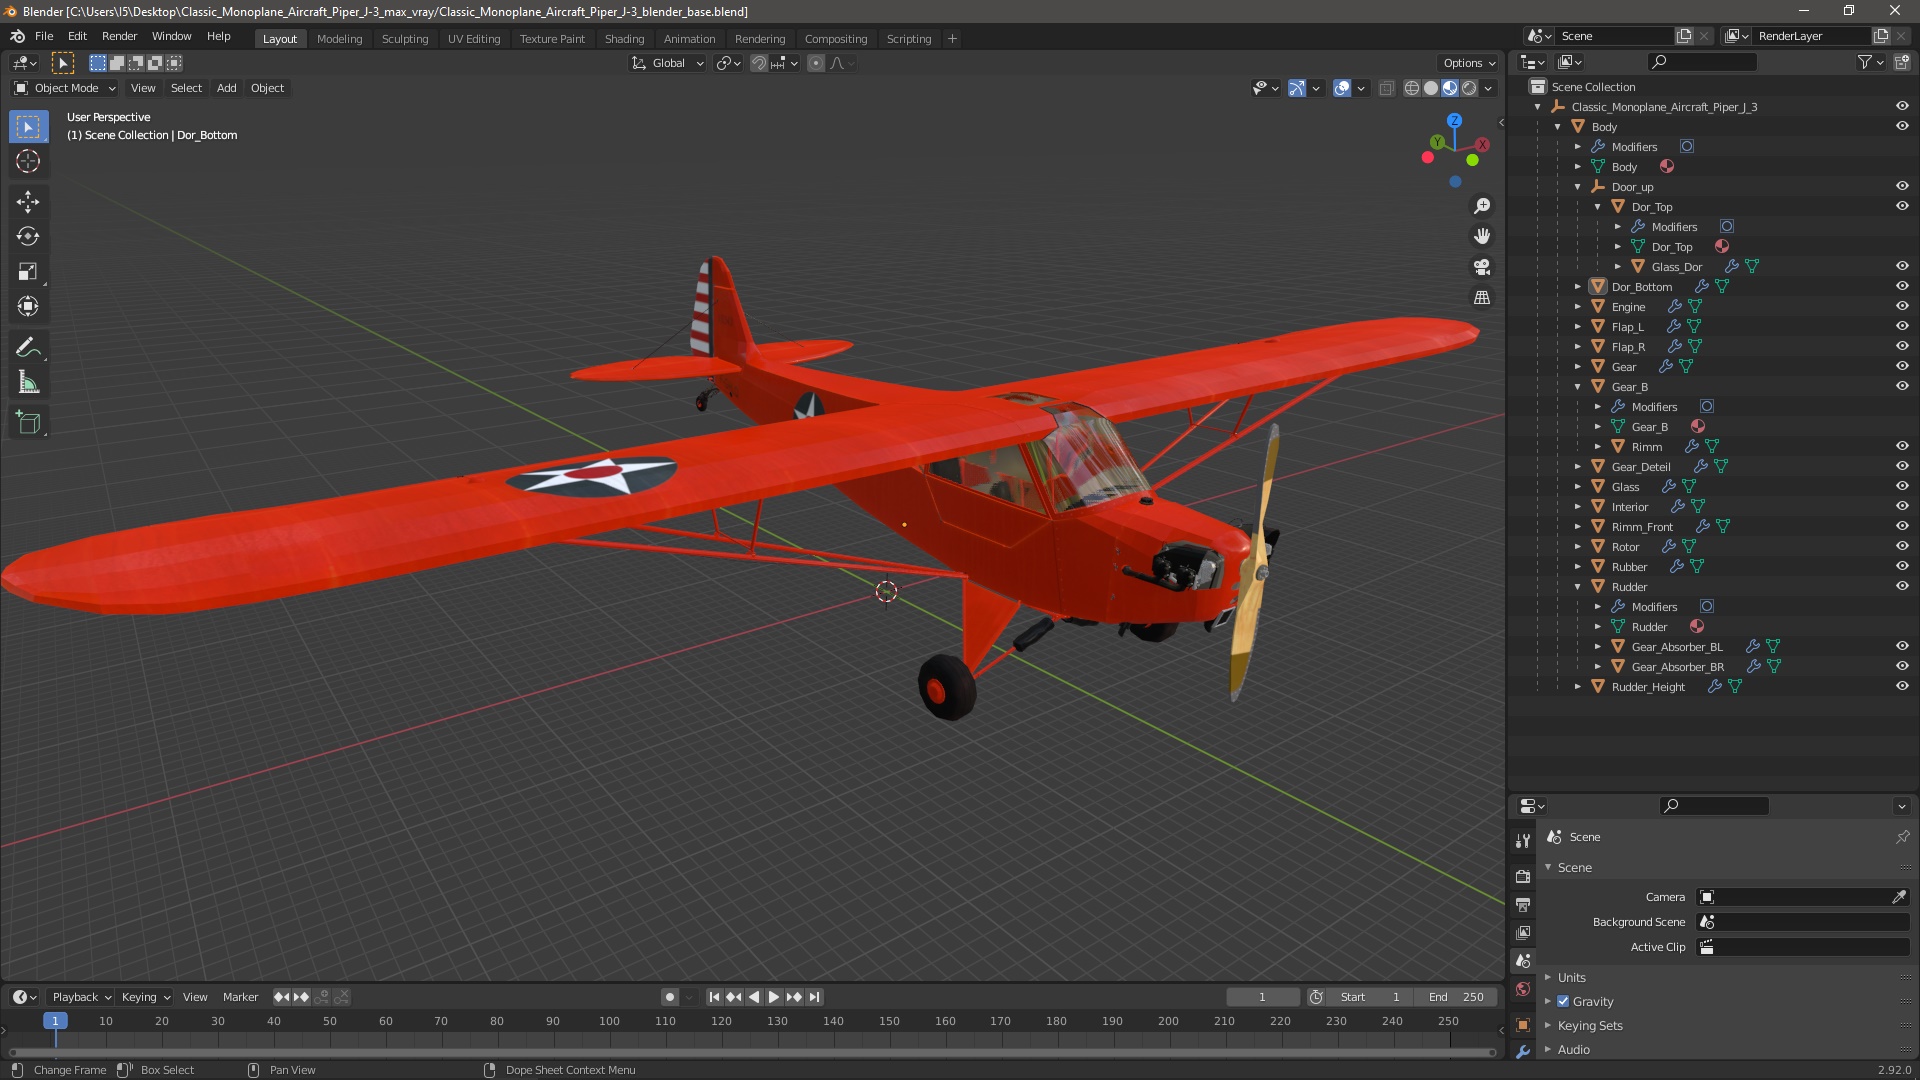Open the Options dropdown
This screenshot has height=1080, width=1920.
1468,63
